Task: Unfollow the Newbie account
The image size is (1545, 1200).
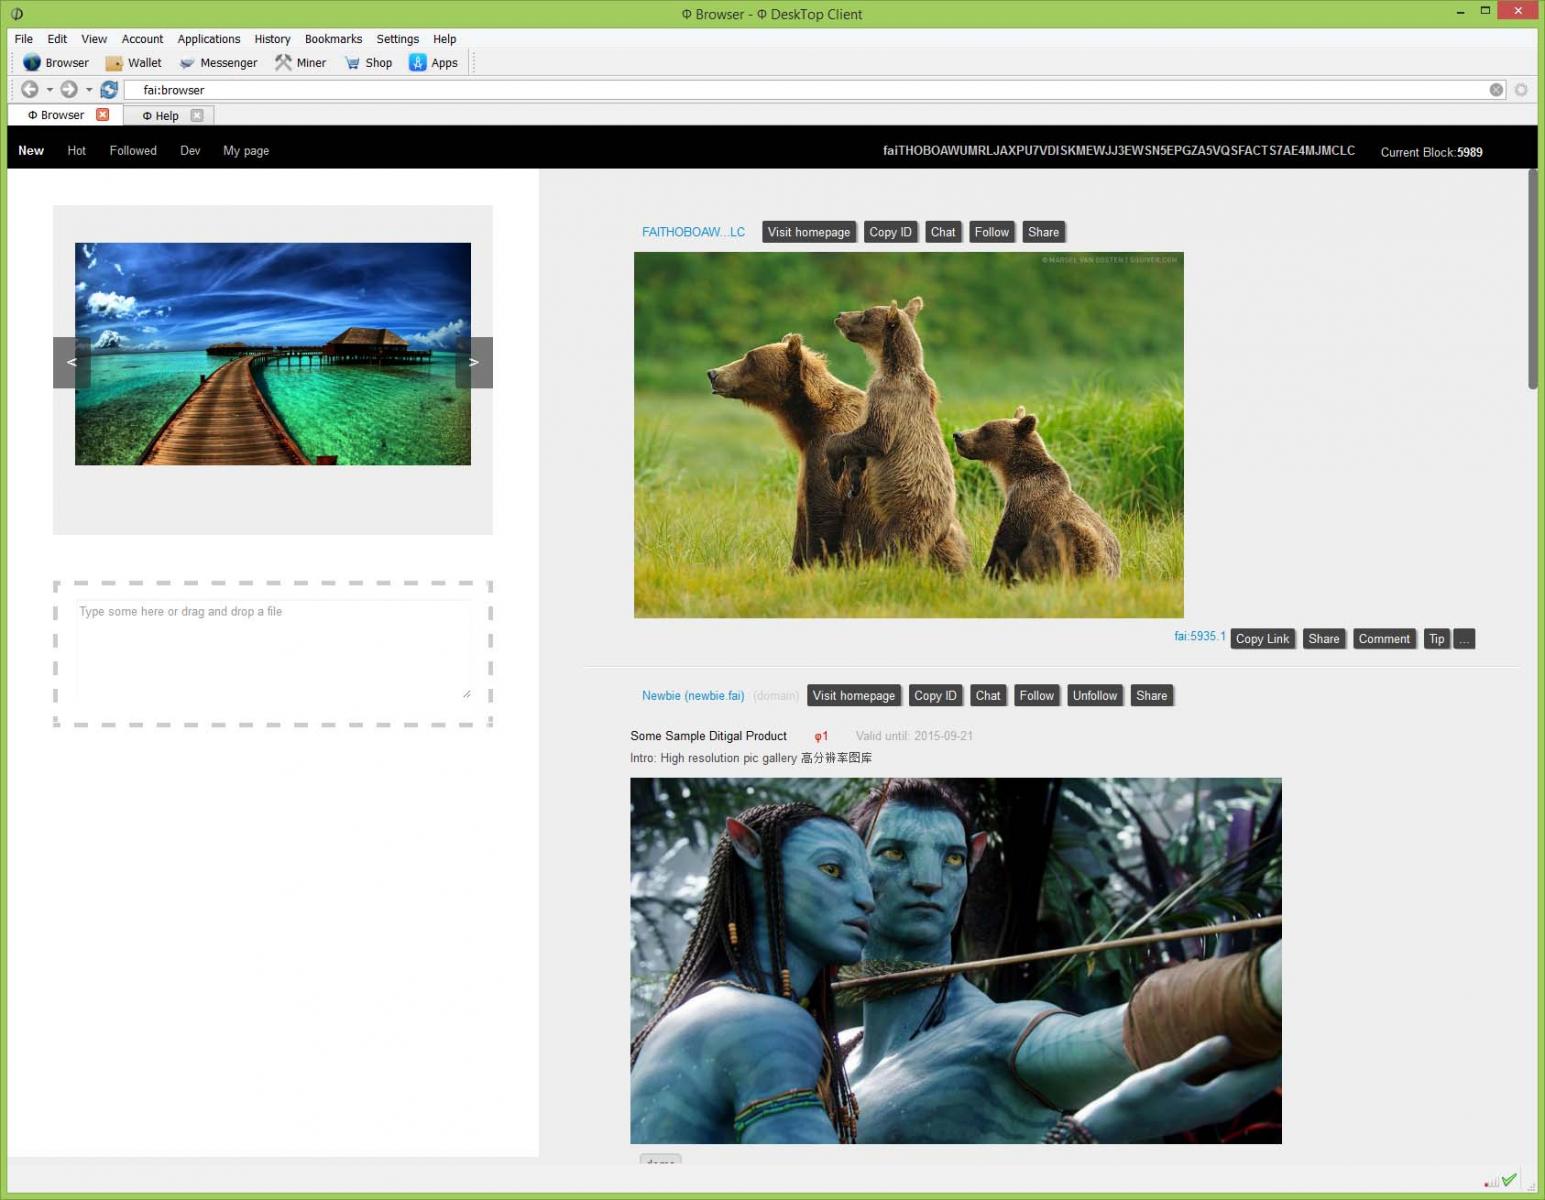Action: click(x=1094, y=696)
